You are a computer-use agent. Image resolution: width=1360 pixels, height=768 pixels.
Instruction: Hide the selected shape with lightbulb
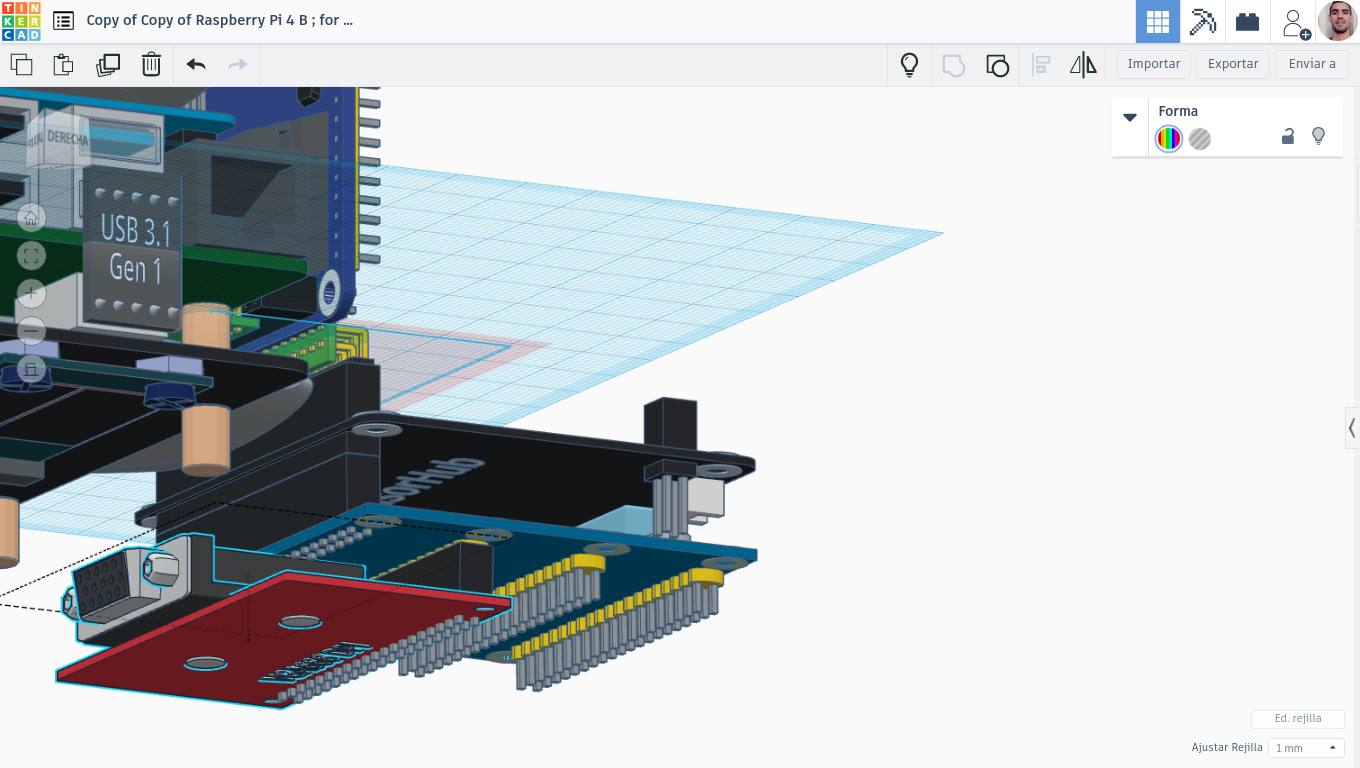tap(1318, 136)
